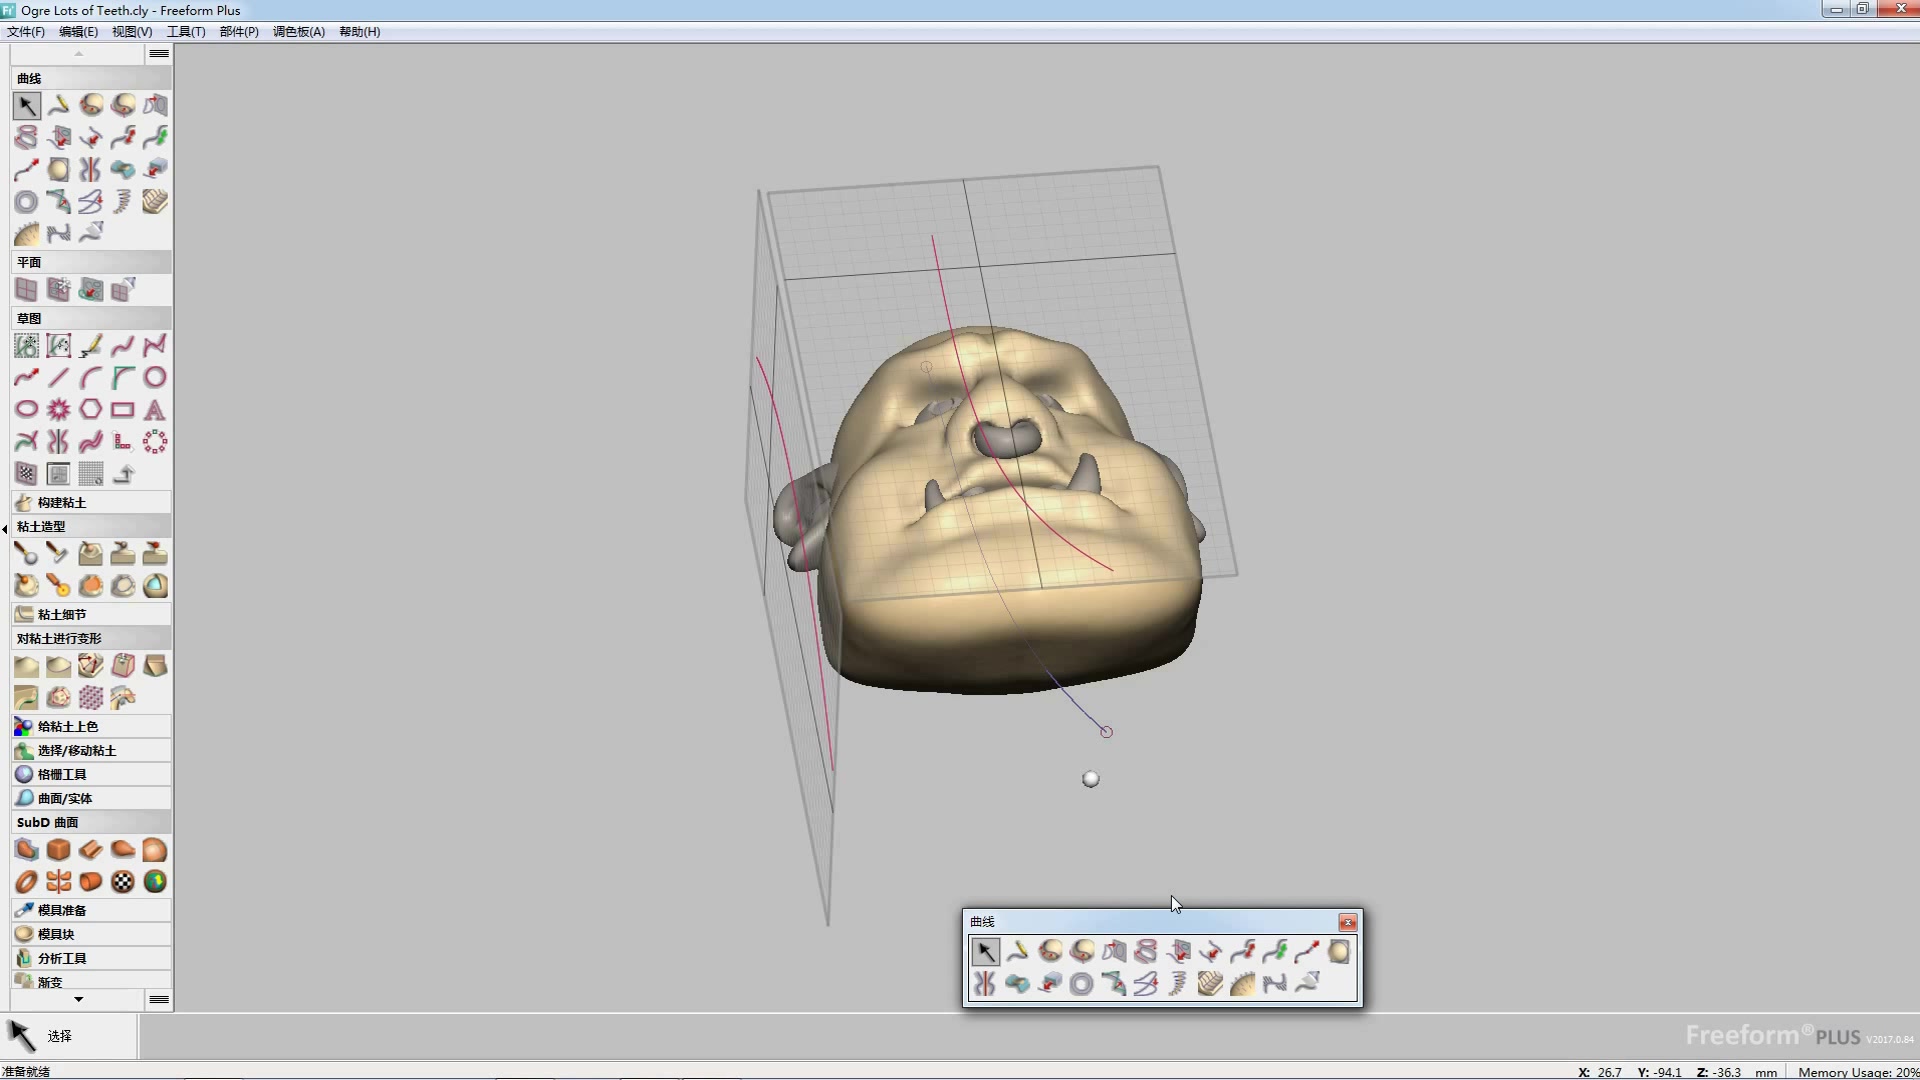Expand the 给粘土上色 section
Viewport: 1920px width, 1080px height.
pyautogui.click(x=68, y=726)
